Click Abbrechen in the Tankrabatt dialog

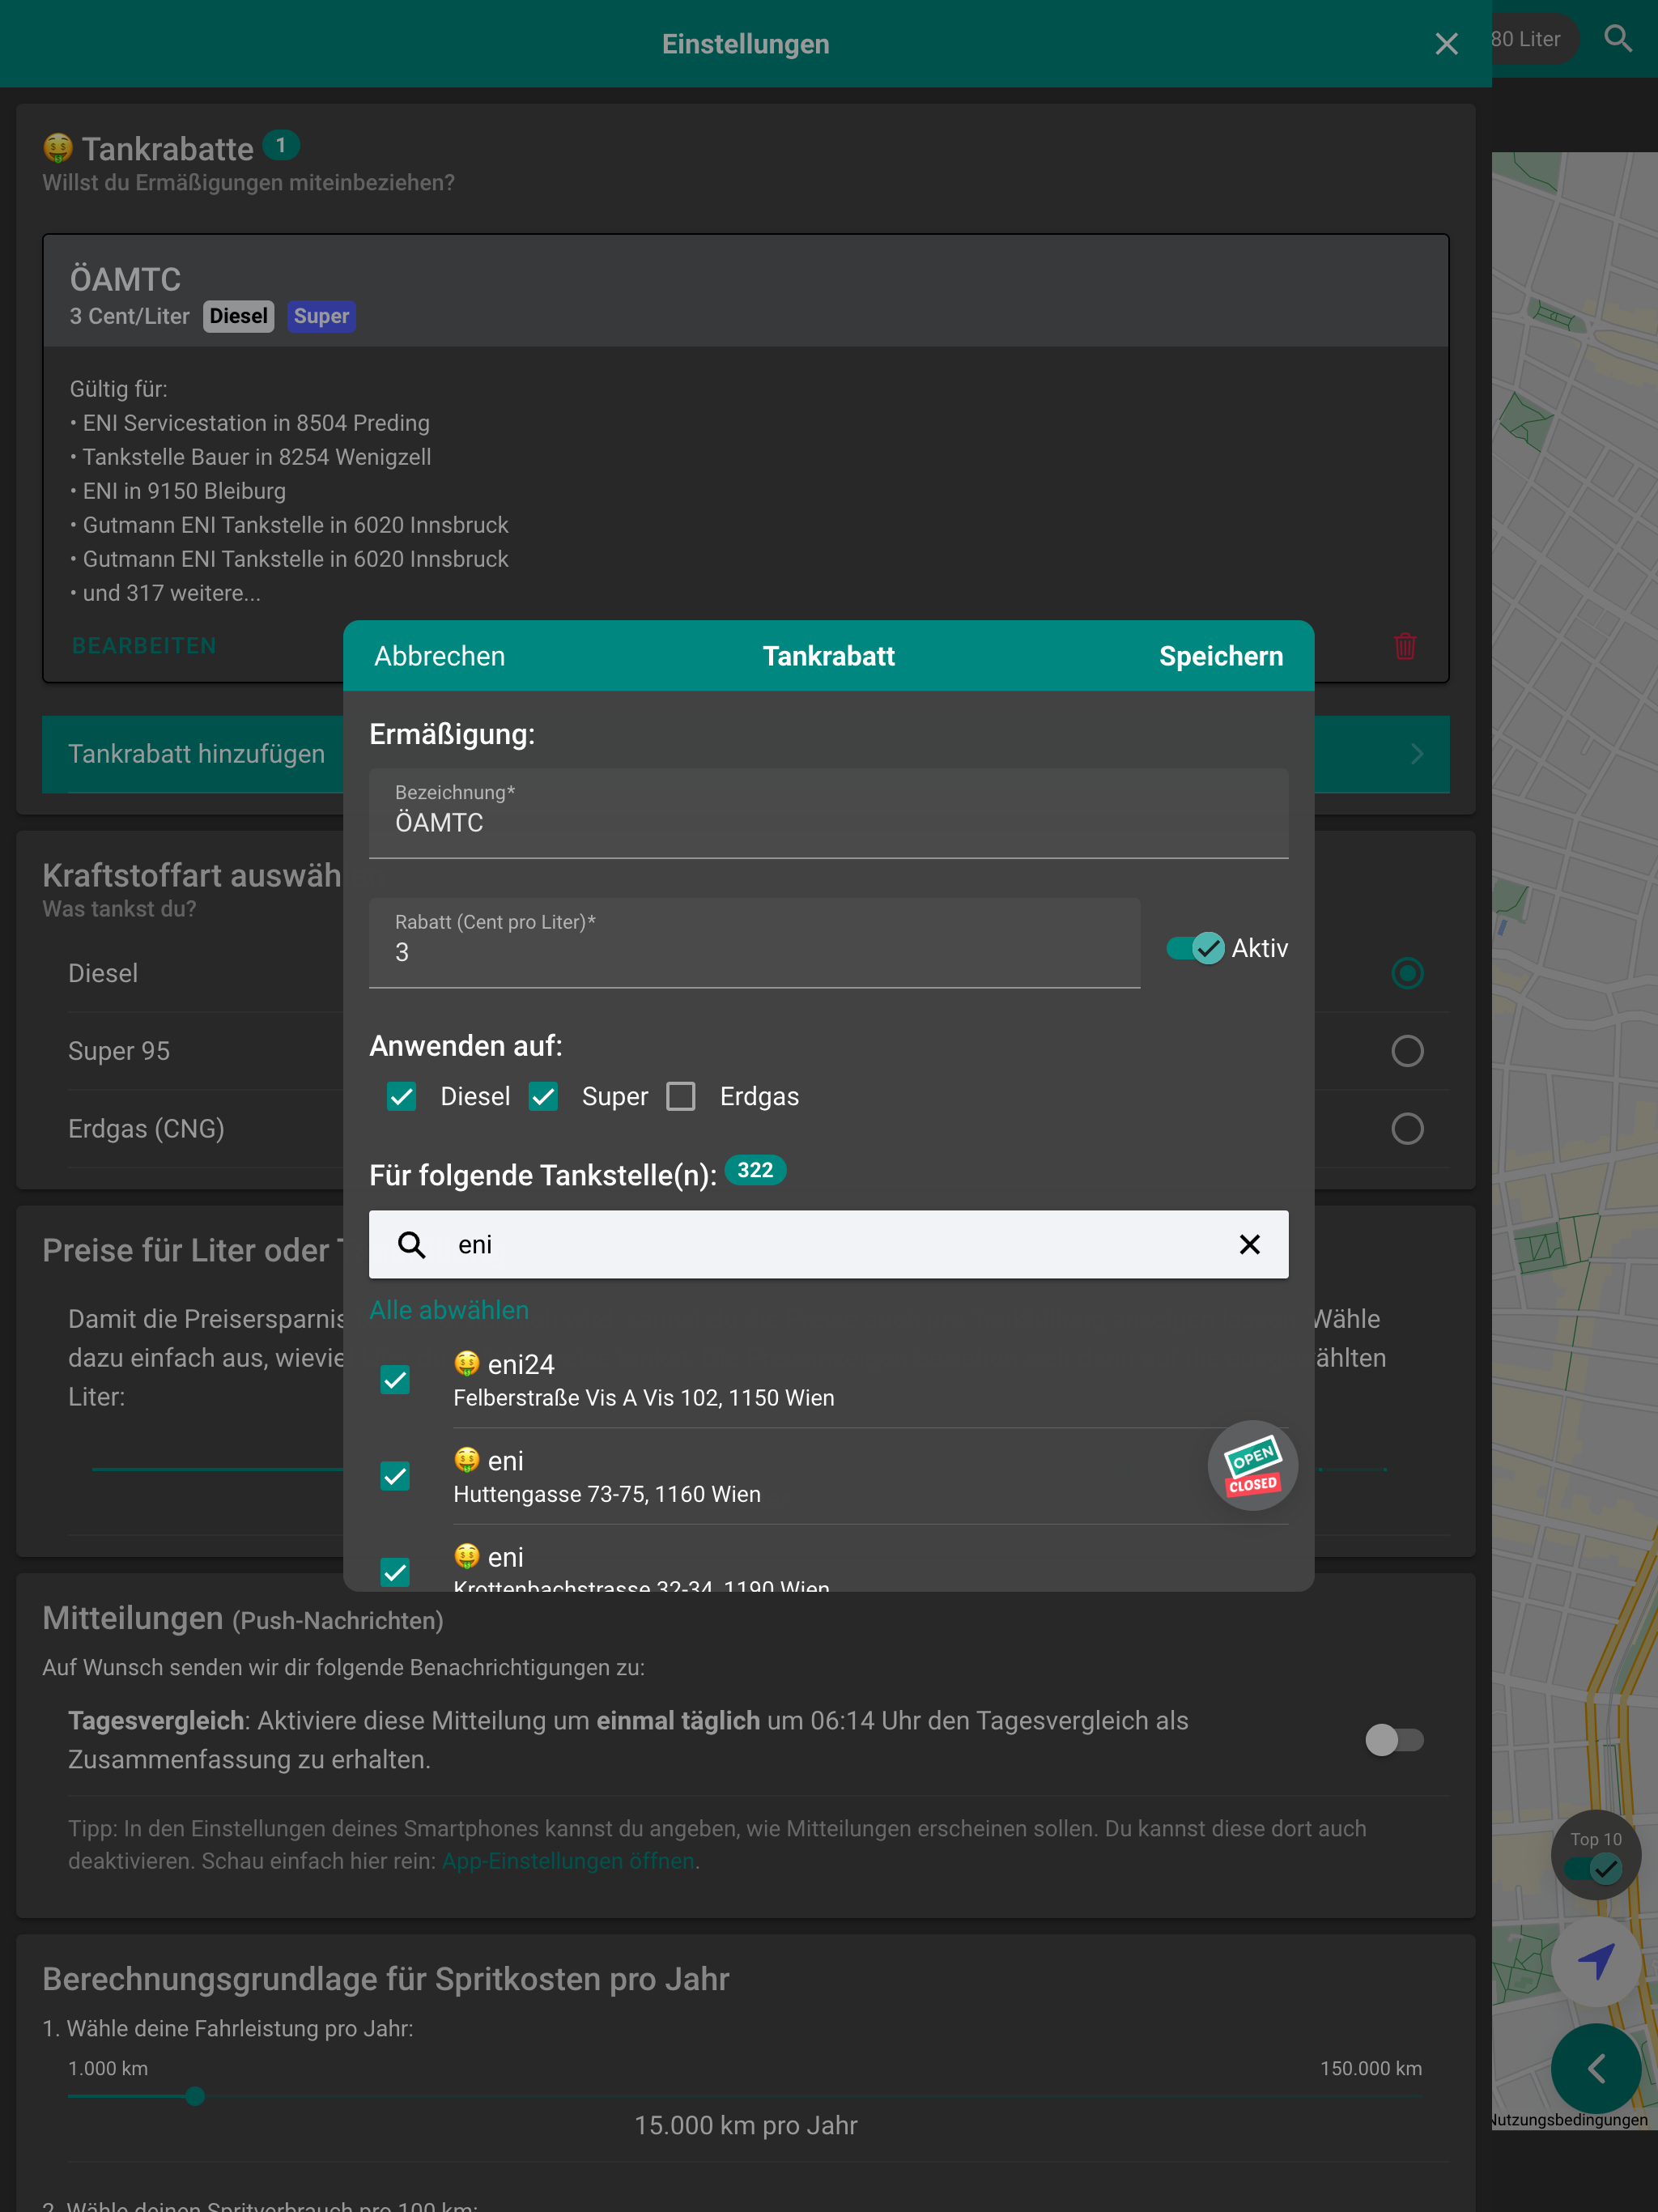point(440,656)
